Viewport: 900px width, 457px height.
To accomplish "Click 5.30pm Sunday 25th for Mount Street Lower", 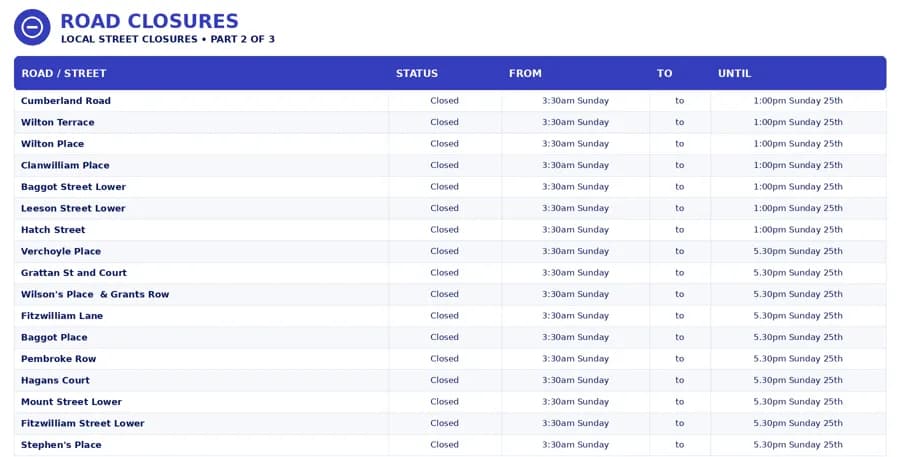I will point(798,402).
